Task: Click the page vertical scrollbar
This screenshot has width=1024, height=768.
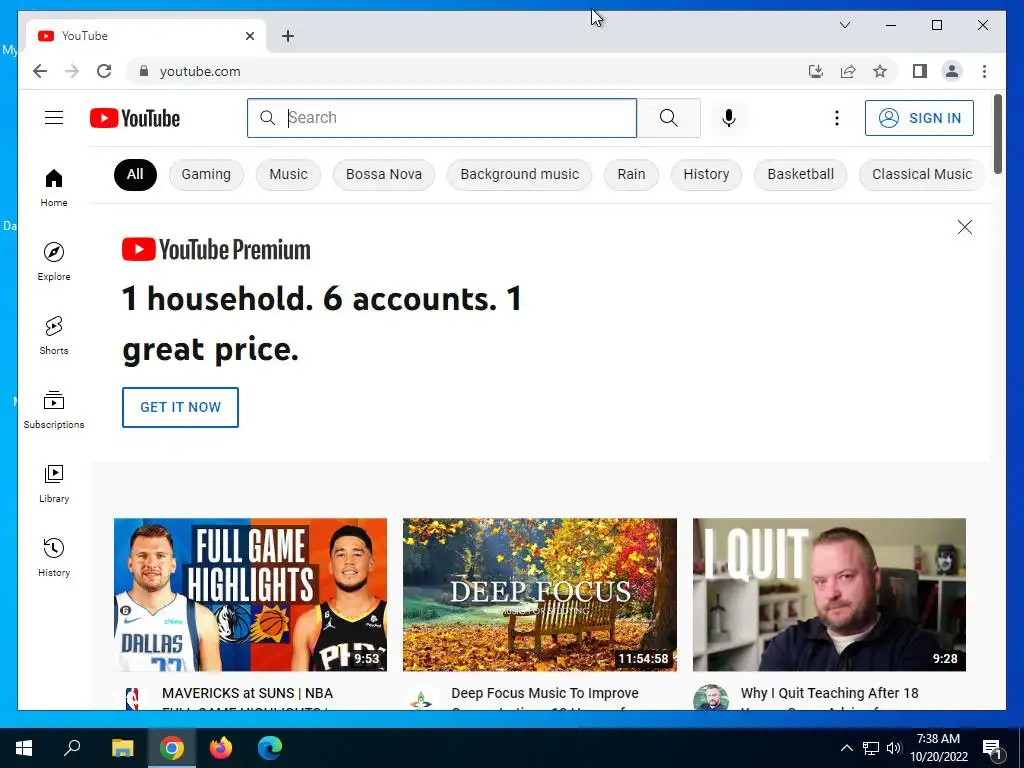Action: click(x=997, y=134)
